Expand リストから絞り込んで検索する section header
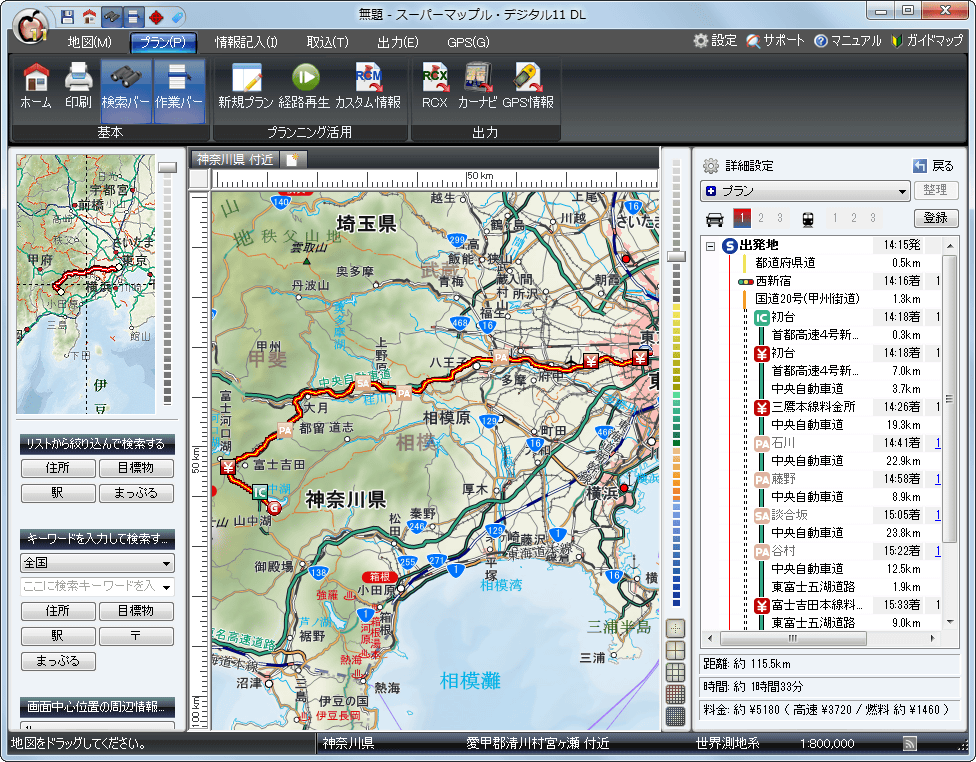The image size is (976, 762). (x=97, y=444)
